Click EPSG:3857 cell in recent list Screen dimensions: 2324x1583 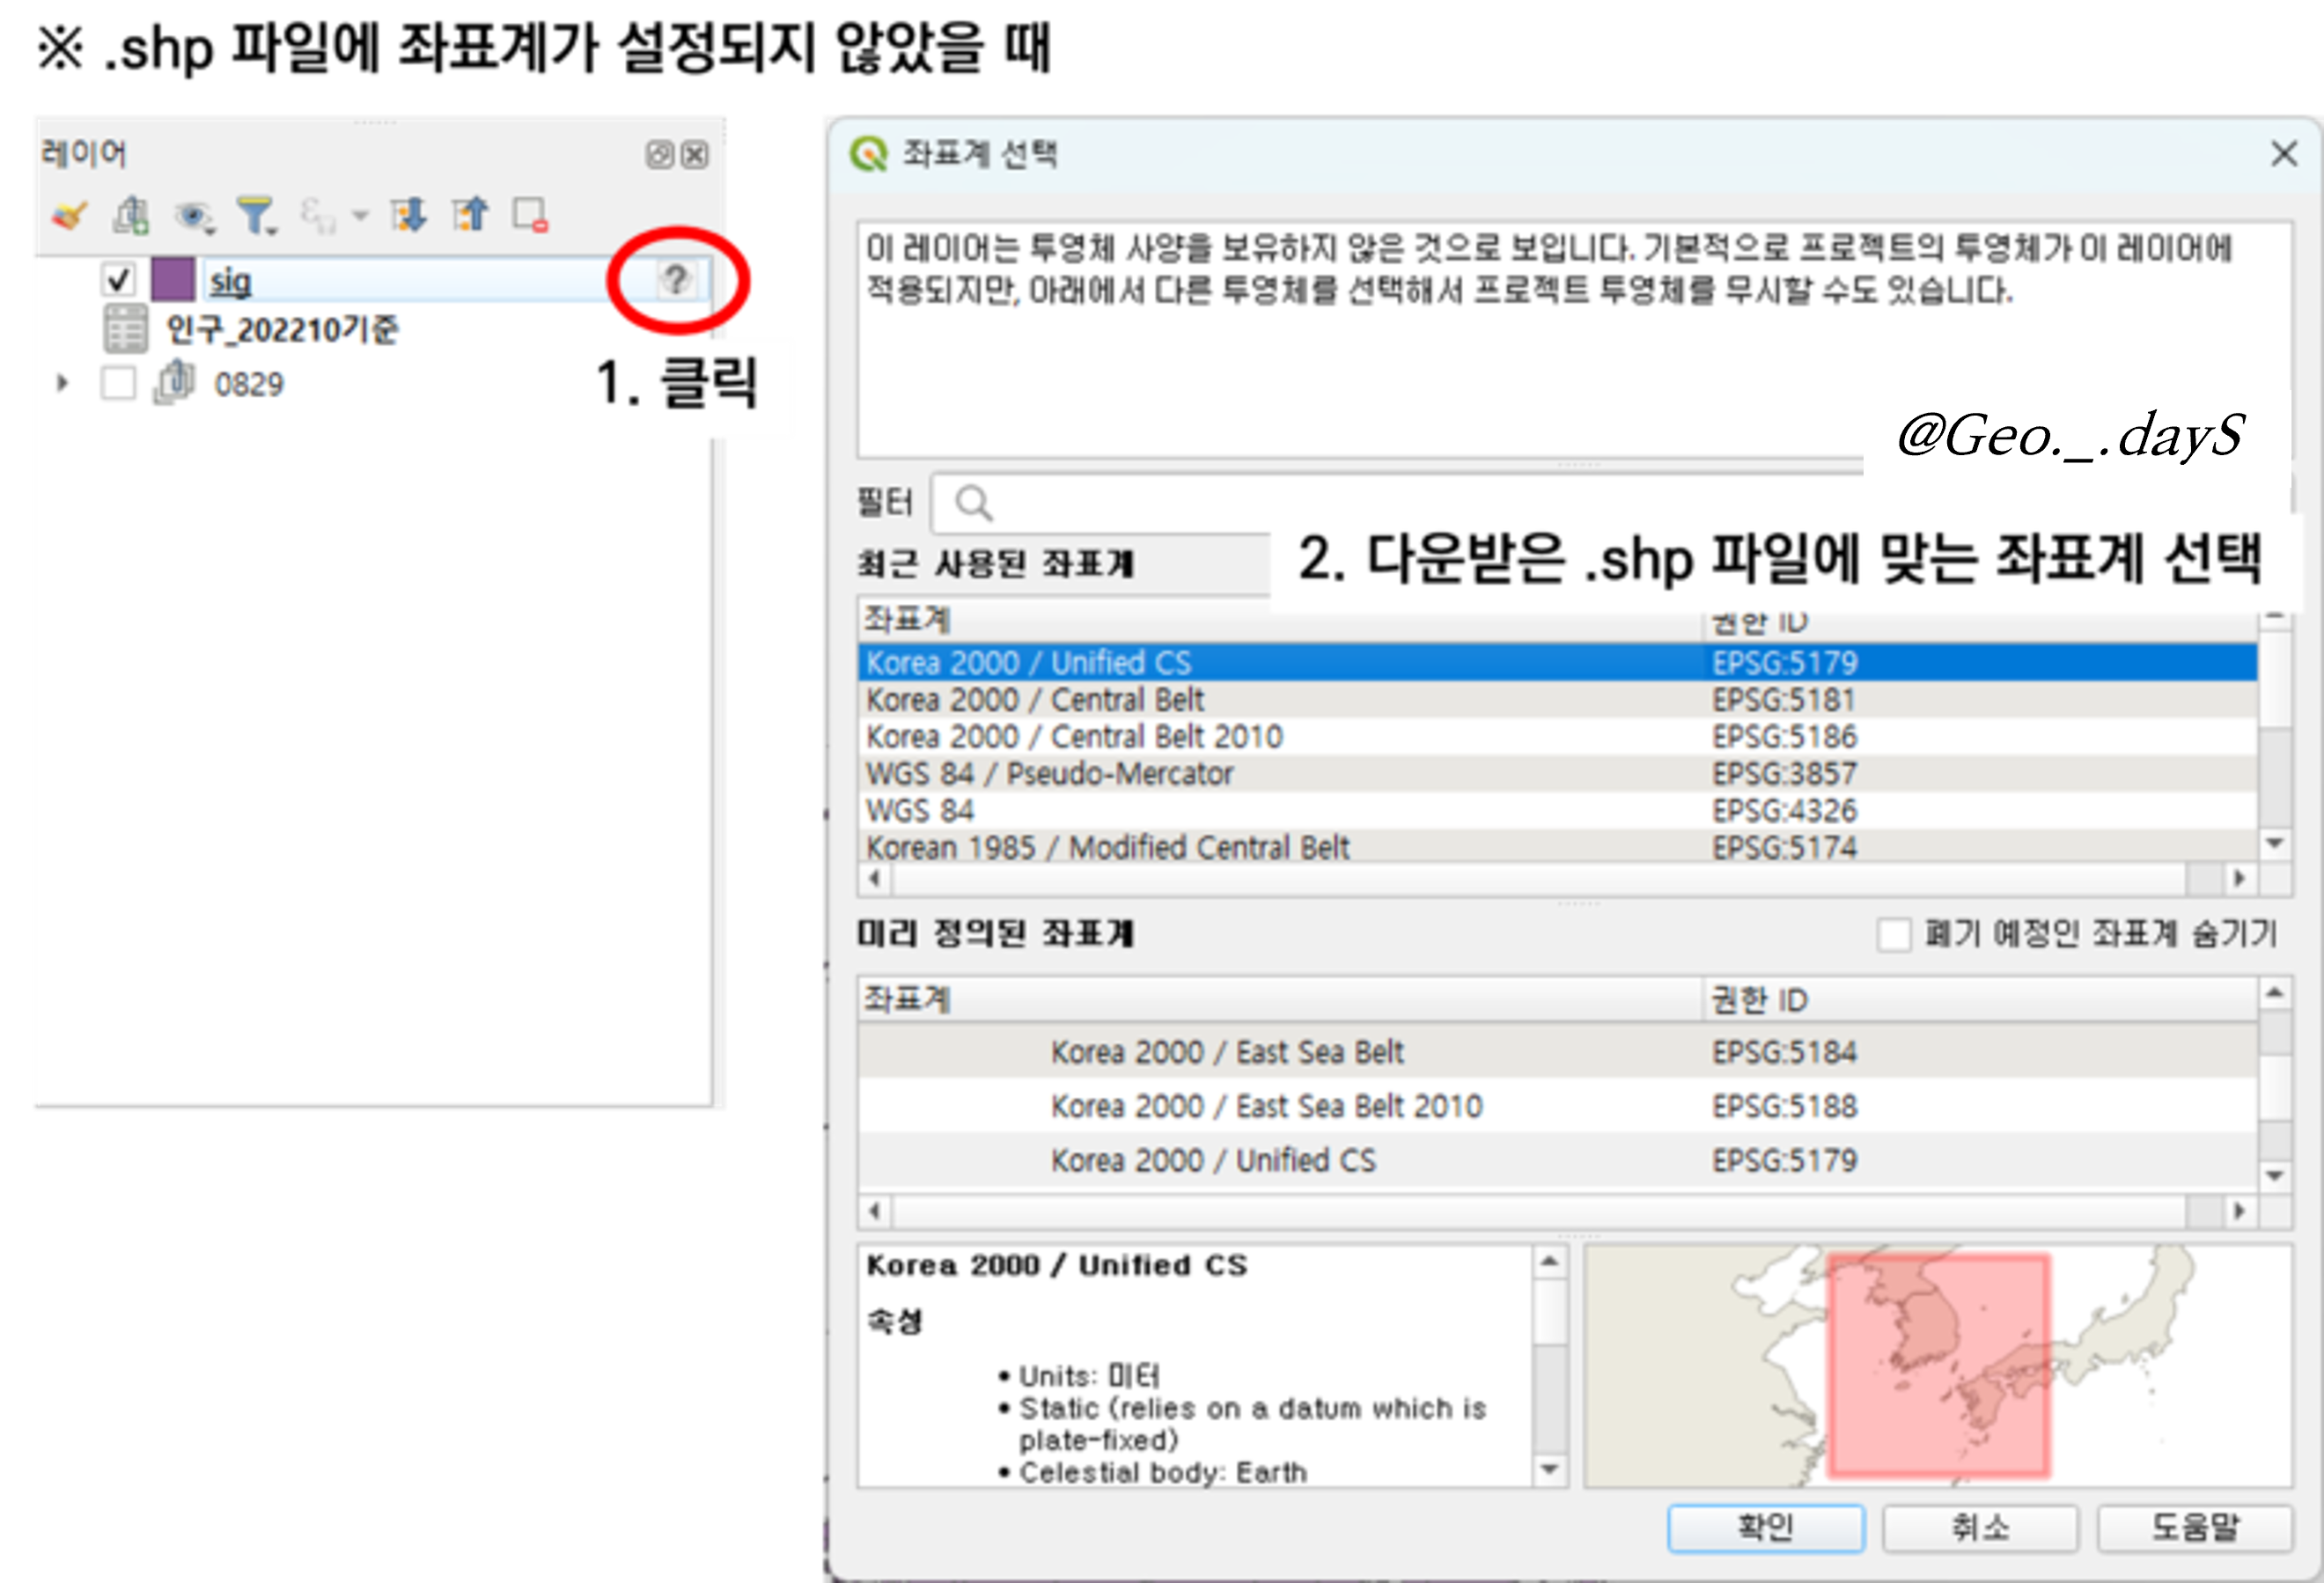1784,774
